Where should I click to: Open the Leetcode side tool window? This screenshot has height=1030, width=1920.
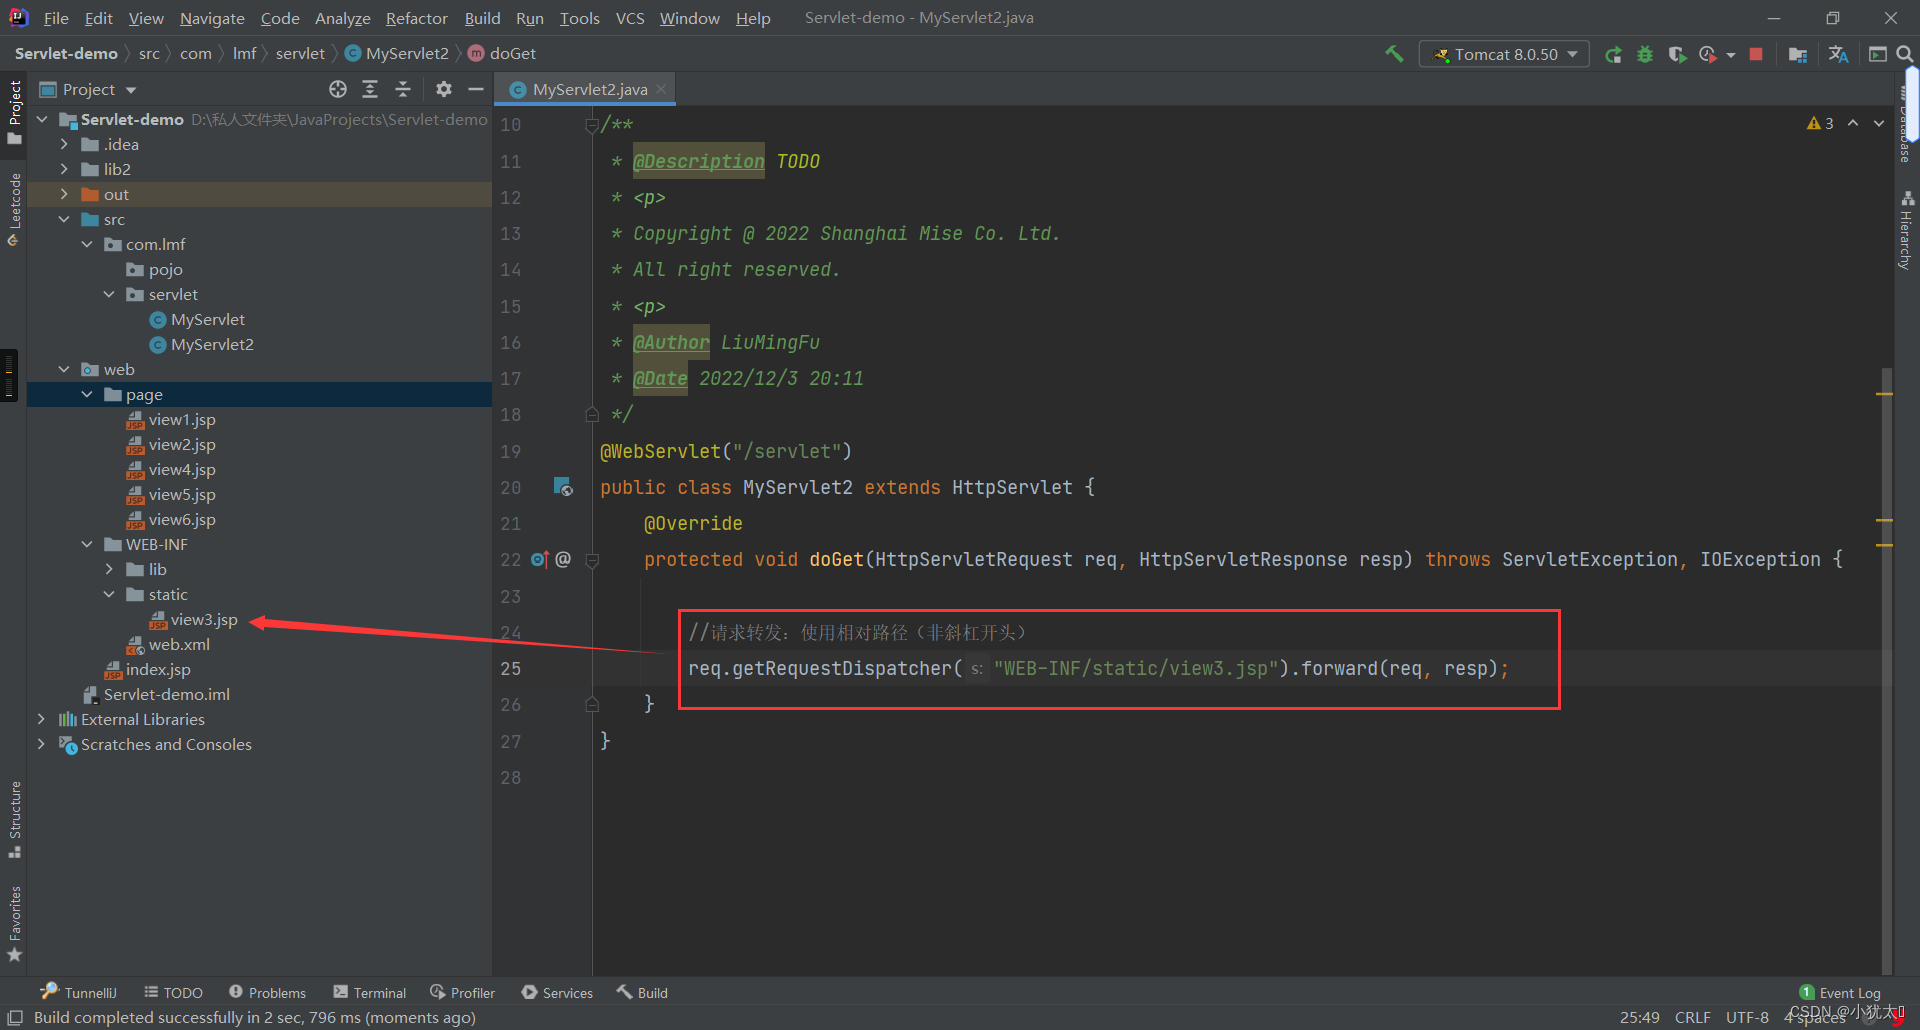14,210
